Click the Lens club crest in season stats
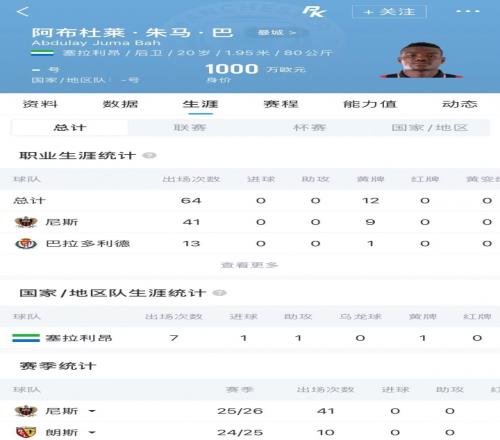This screenshot has height=440, width=500. (x=26, y=432)
